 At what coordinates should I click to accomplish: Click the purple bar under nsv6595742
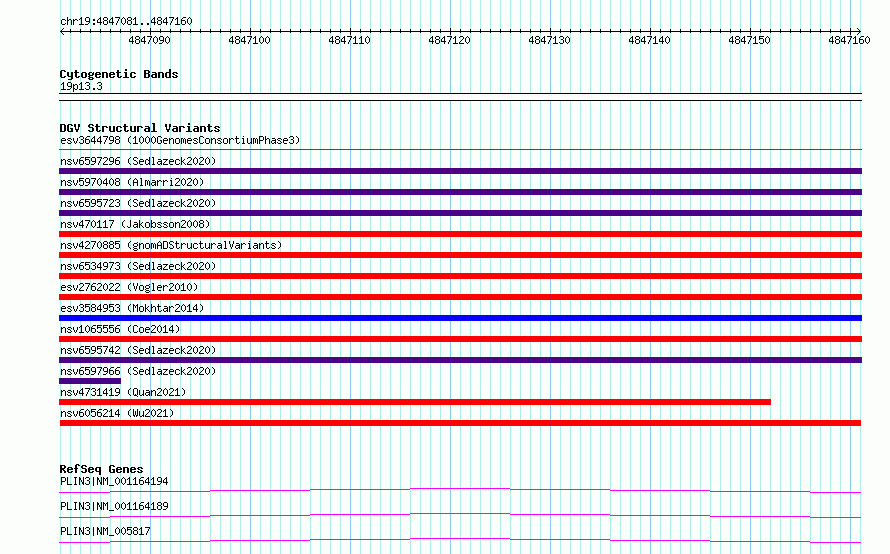point(460,360)
